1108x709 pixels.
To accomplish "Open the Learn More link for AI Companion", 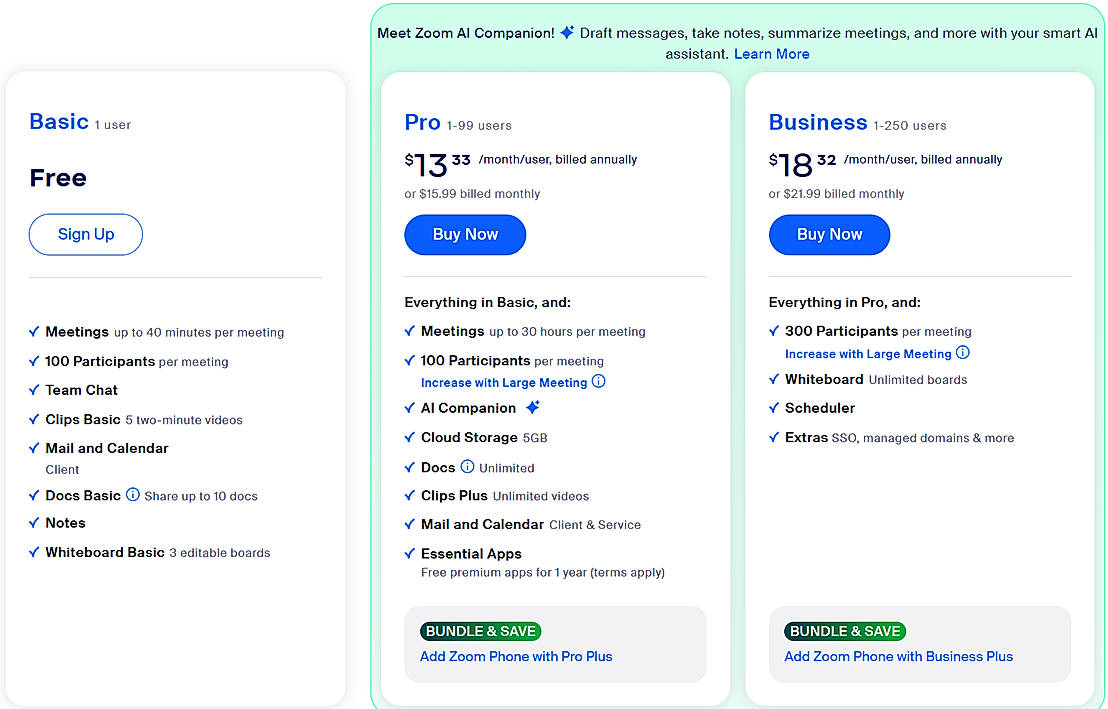I will (x=772, y=54).
